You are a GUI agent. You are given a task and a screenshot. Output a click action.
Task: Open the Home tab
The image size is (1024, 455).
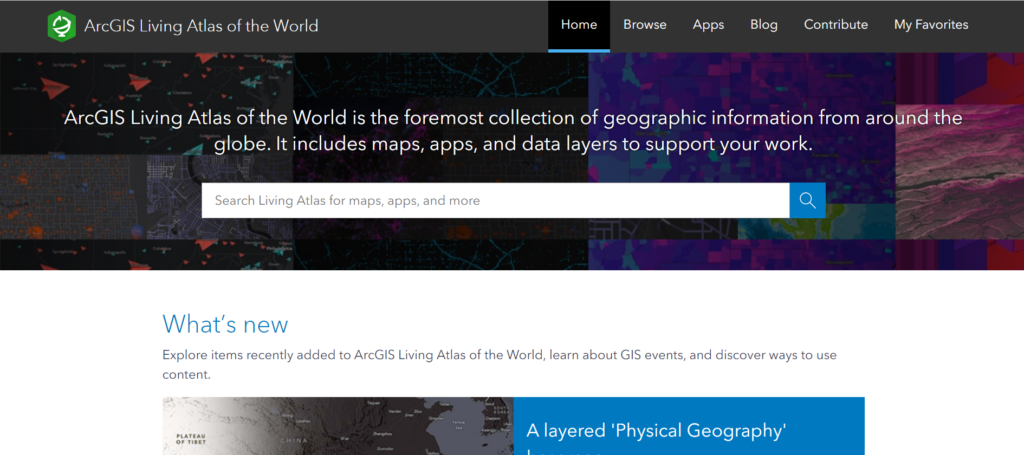click(x=579, y=25)
